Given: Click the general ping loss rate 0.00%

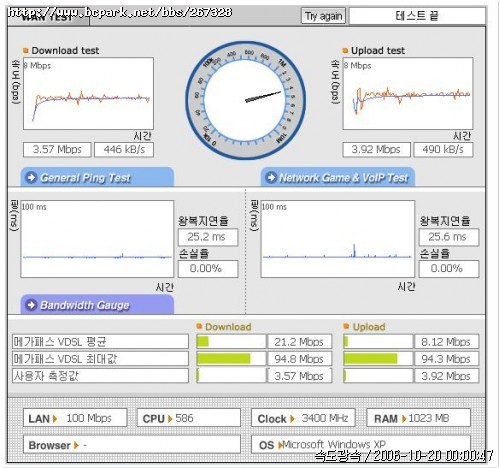Looking at the screenshot, I should tap(208, 269).
